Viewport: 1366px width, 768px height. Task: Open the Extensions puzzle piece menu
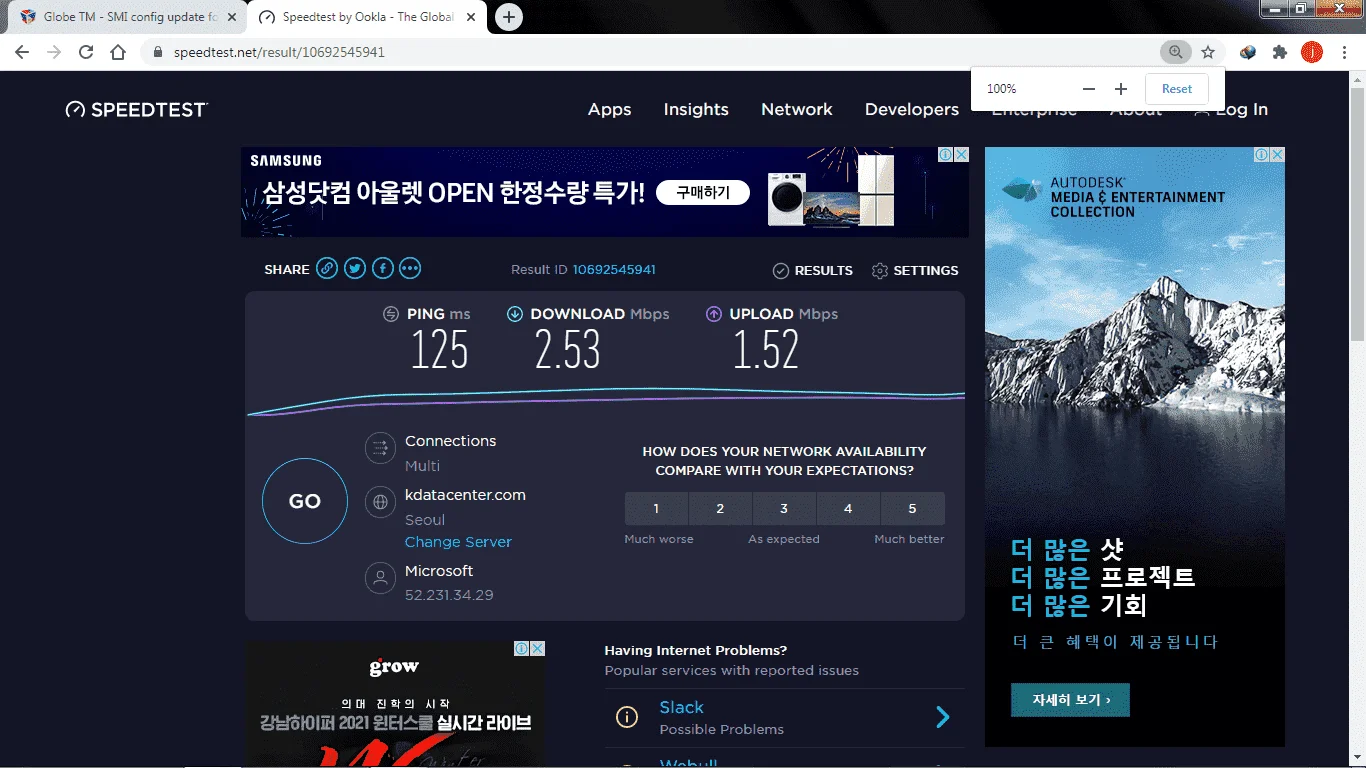(x=1280, y=52)
